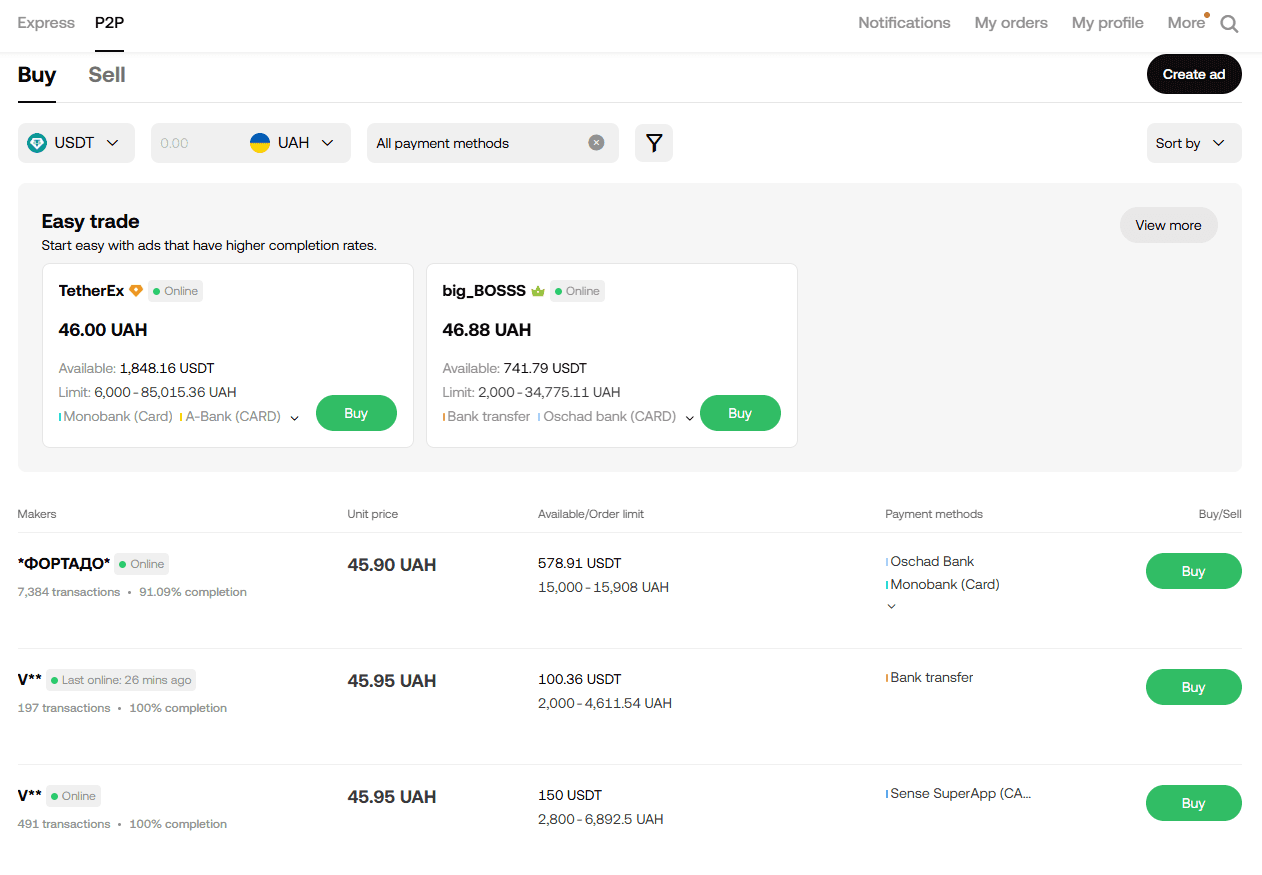Click the Available/Order limit column header
Screen dimensions: 1262x875
point(591,514)
